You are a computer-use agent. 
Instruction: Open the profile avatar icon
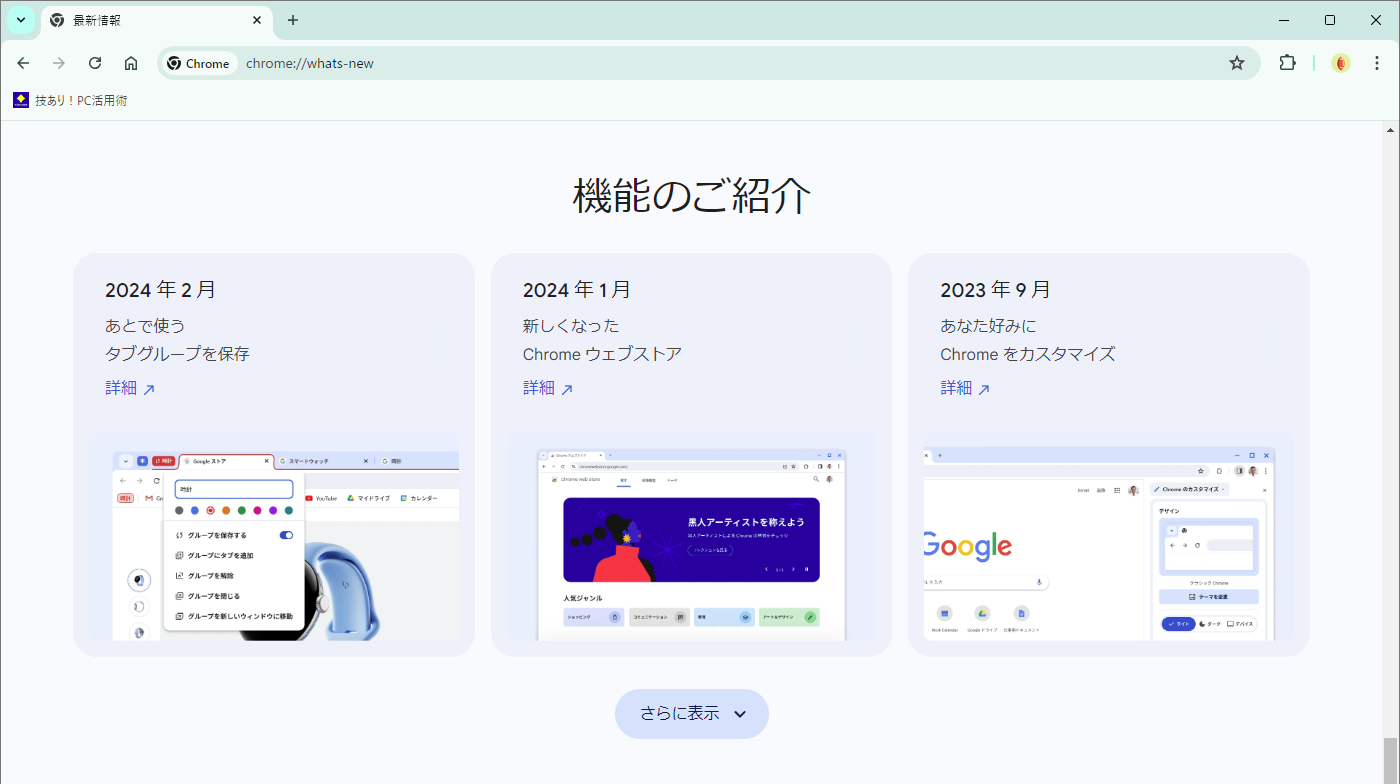(x=1342, y=63)
